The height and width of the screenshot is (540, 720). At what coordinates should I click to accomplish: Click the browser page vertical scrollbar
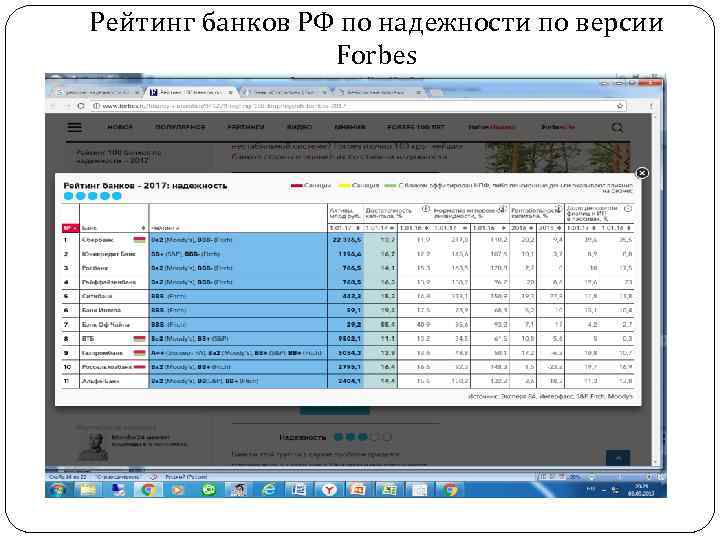(x=657, y=289)
